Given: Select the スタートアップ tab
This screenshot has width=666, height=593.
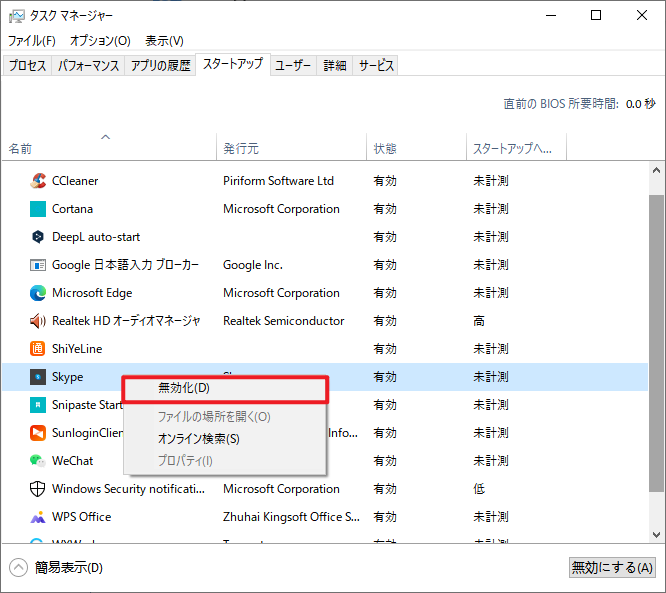Looking at the screenshot, I should click(x=233, y=64).
